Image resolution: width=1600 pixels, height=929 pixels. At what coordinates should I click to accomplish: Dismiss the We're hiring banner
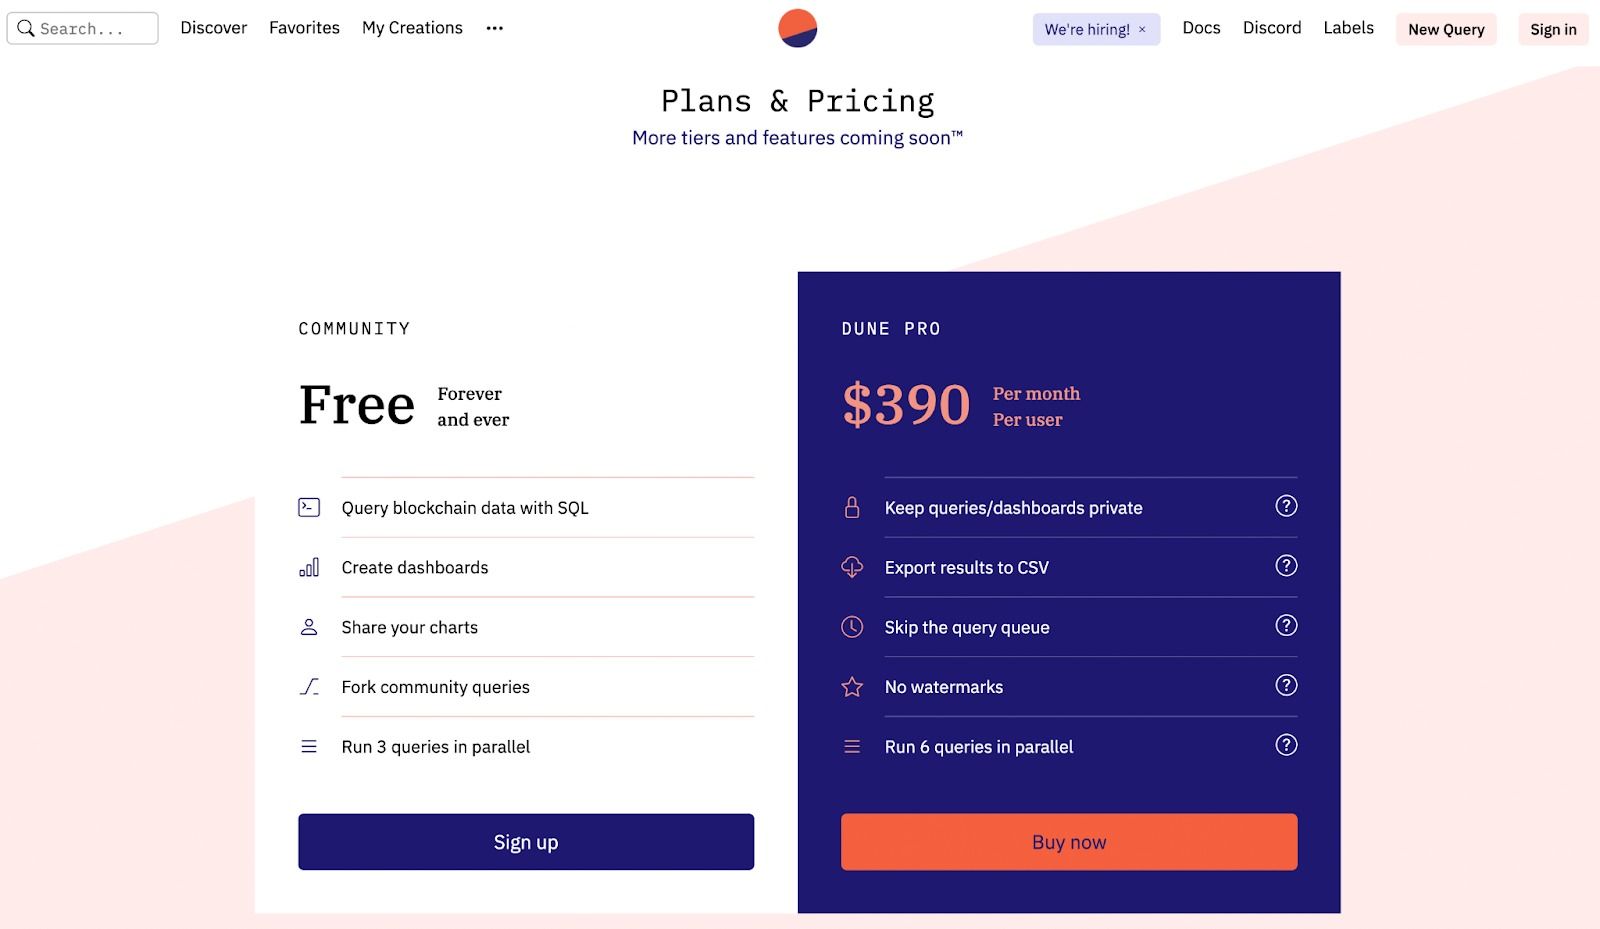coord(1142,30)
